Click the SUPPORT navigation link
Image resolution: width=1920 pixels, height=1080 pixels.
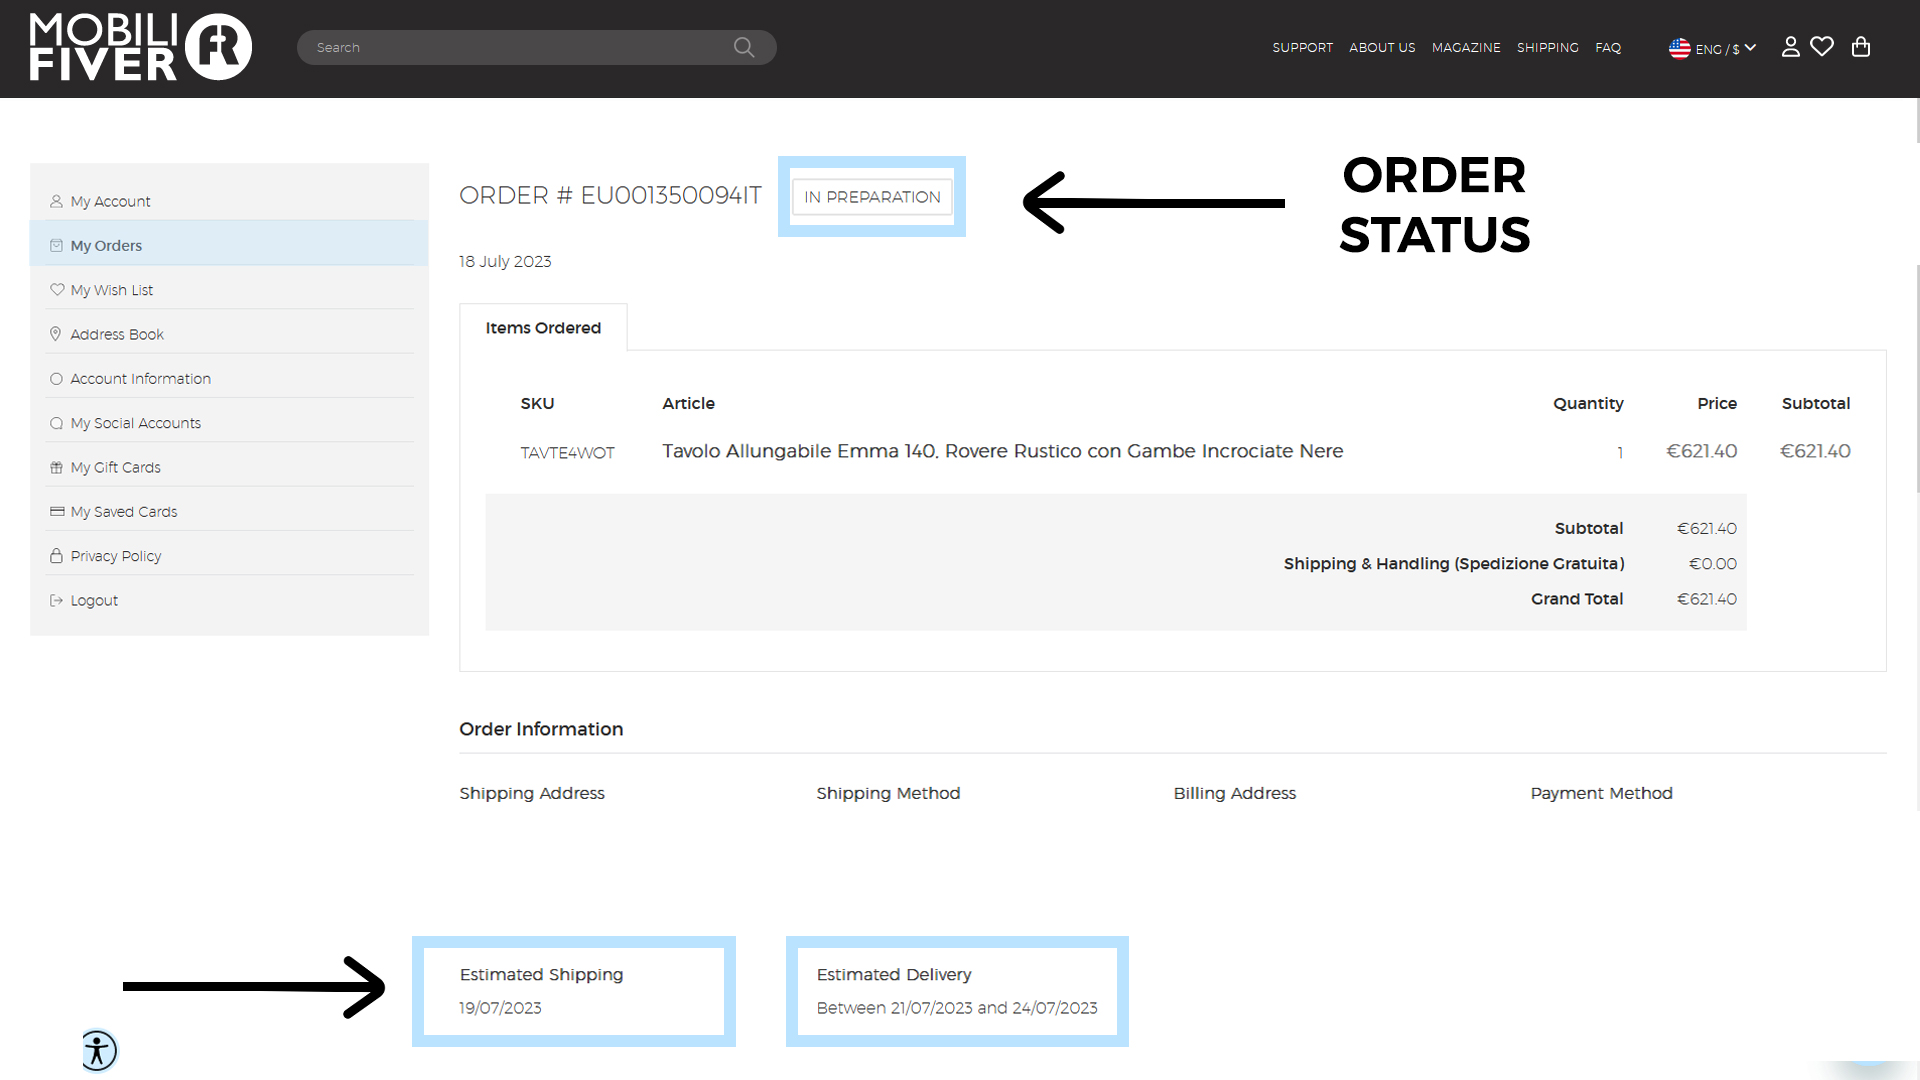tap(1302, 47)
